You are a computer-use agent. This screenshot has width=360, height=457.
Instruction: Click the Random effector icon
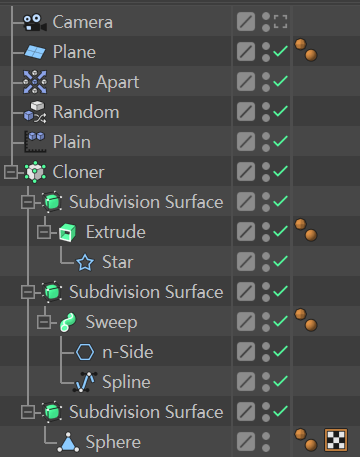click(35, 112)
